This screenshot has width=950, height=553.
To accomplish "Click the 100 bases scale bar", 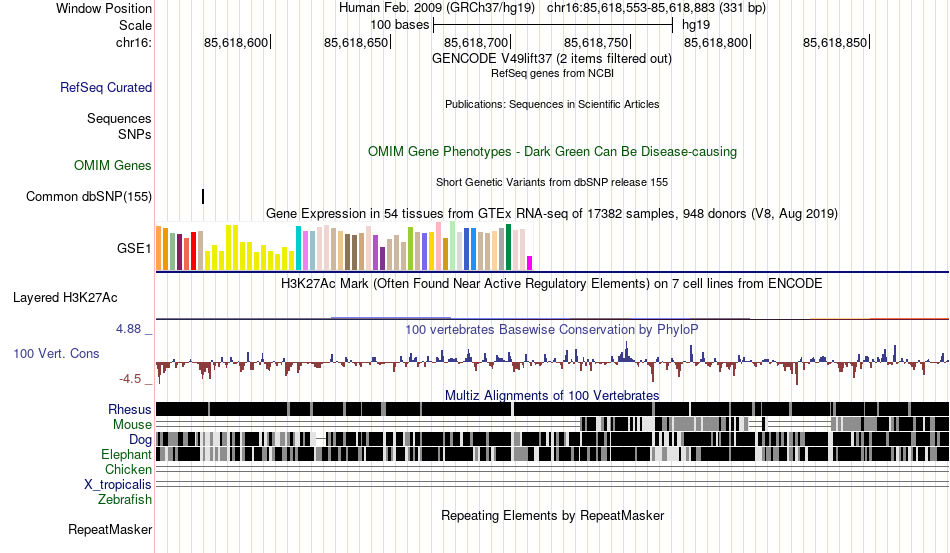I will [553, 25].
